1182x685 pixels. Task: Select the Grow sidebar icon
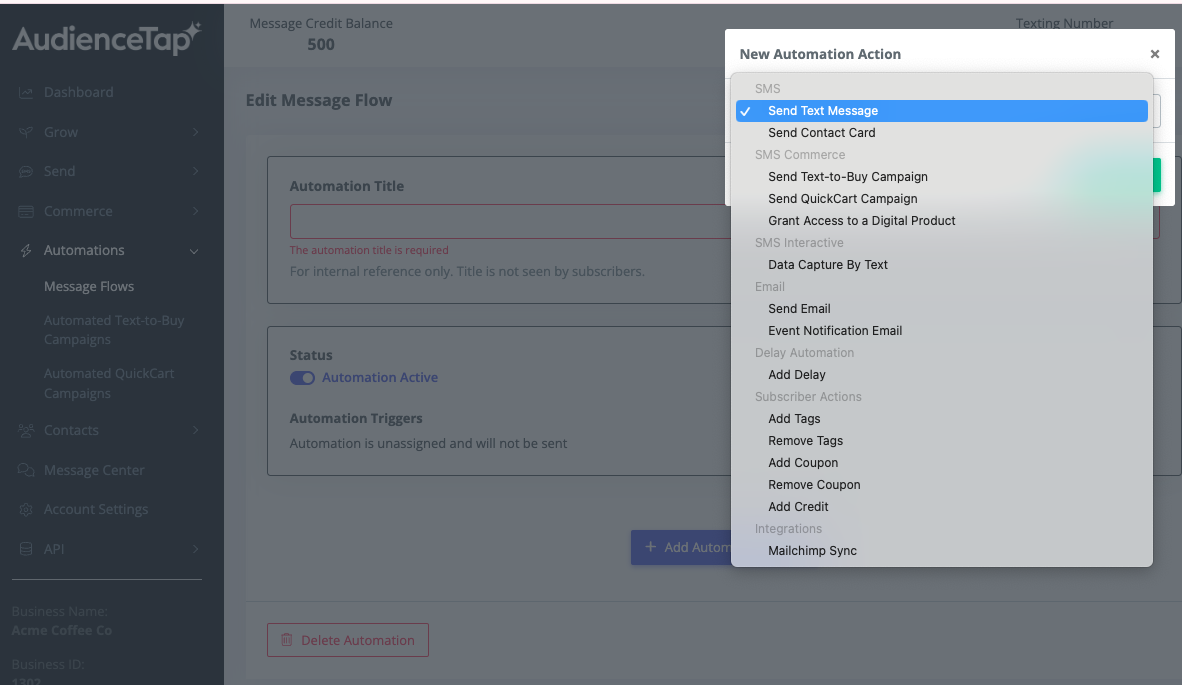click(27, 131)
